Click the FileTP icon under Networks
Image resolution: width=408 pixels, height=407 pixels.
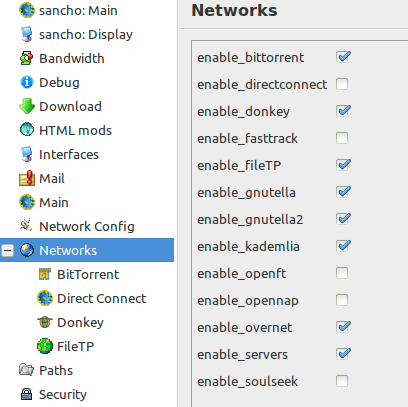[x=45, y=346]
